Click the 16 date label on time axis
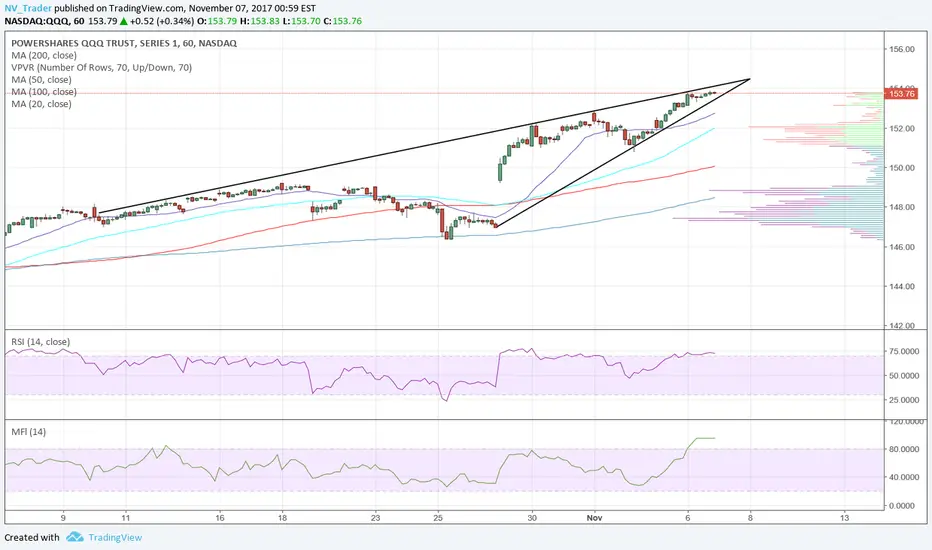The width and height of the screenshot is (932, 550). (x=220, y=518)
